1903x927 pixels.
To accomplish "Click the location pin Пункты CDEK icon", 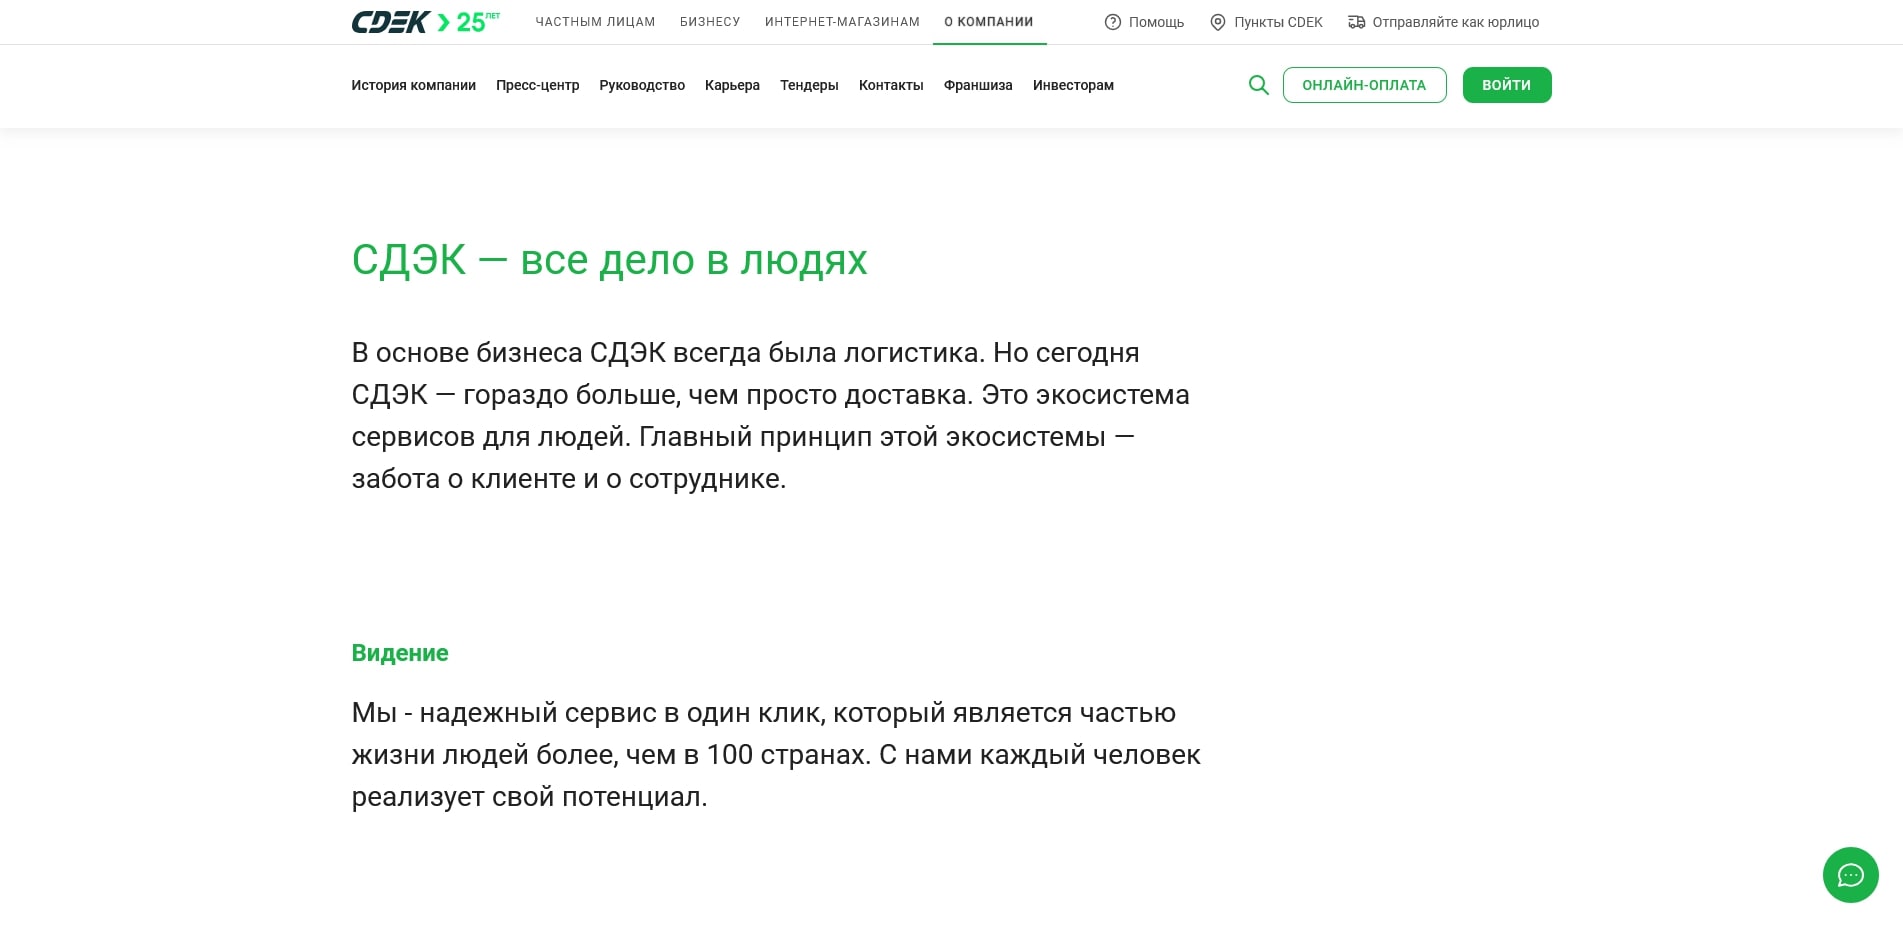I will (1216, 21).
